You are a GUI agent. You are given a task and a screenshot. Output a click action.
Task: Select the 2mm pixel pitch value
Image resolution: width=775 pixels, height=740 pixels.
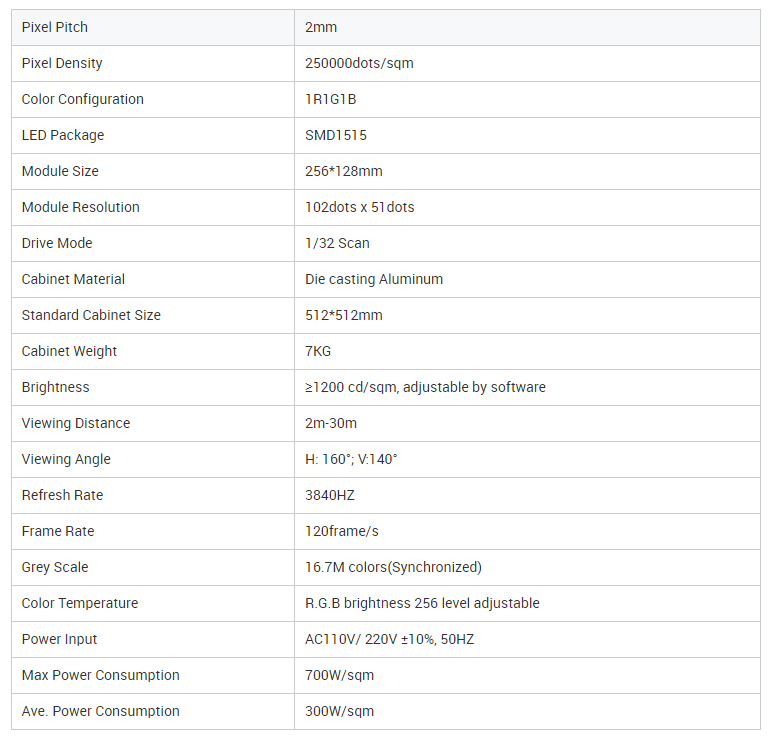(321, 27)
